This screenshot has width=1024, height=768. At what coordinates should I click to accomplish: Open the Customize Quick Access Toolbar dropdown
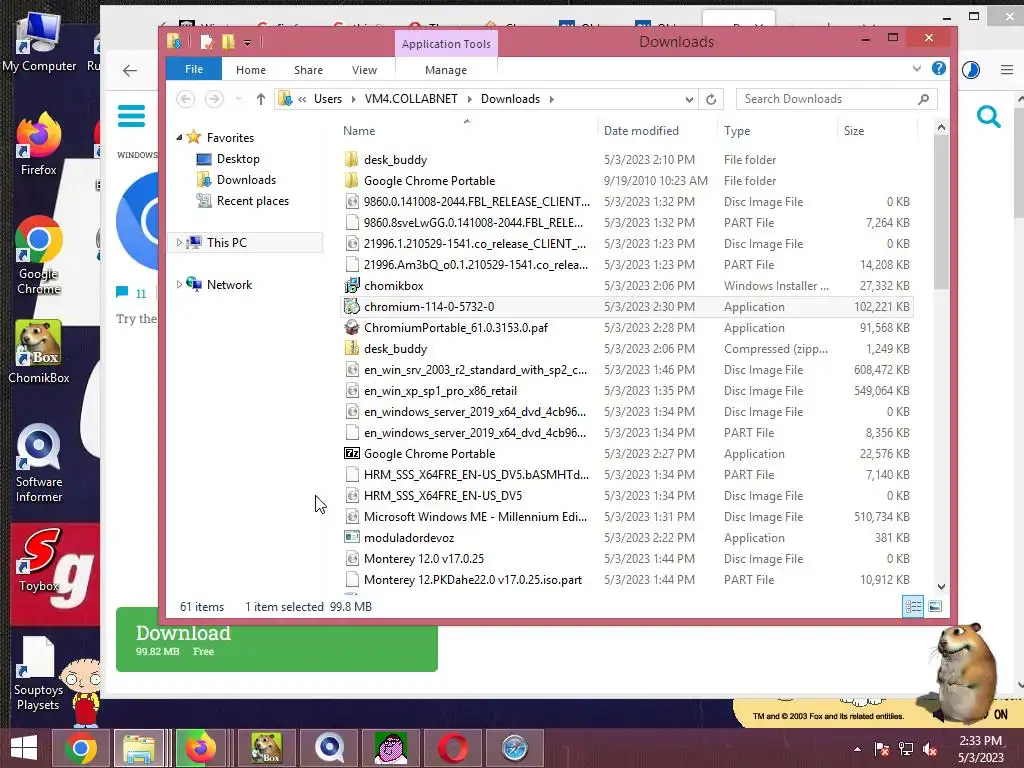point(248,43)
